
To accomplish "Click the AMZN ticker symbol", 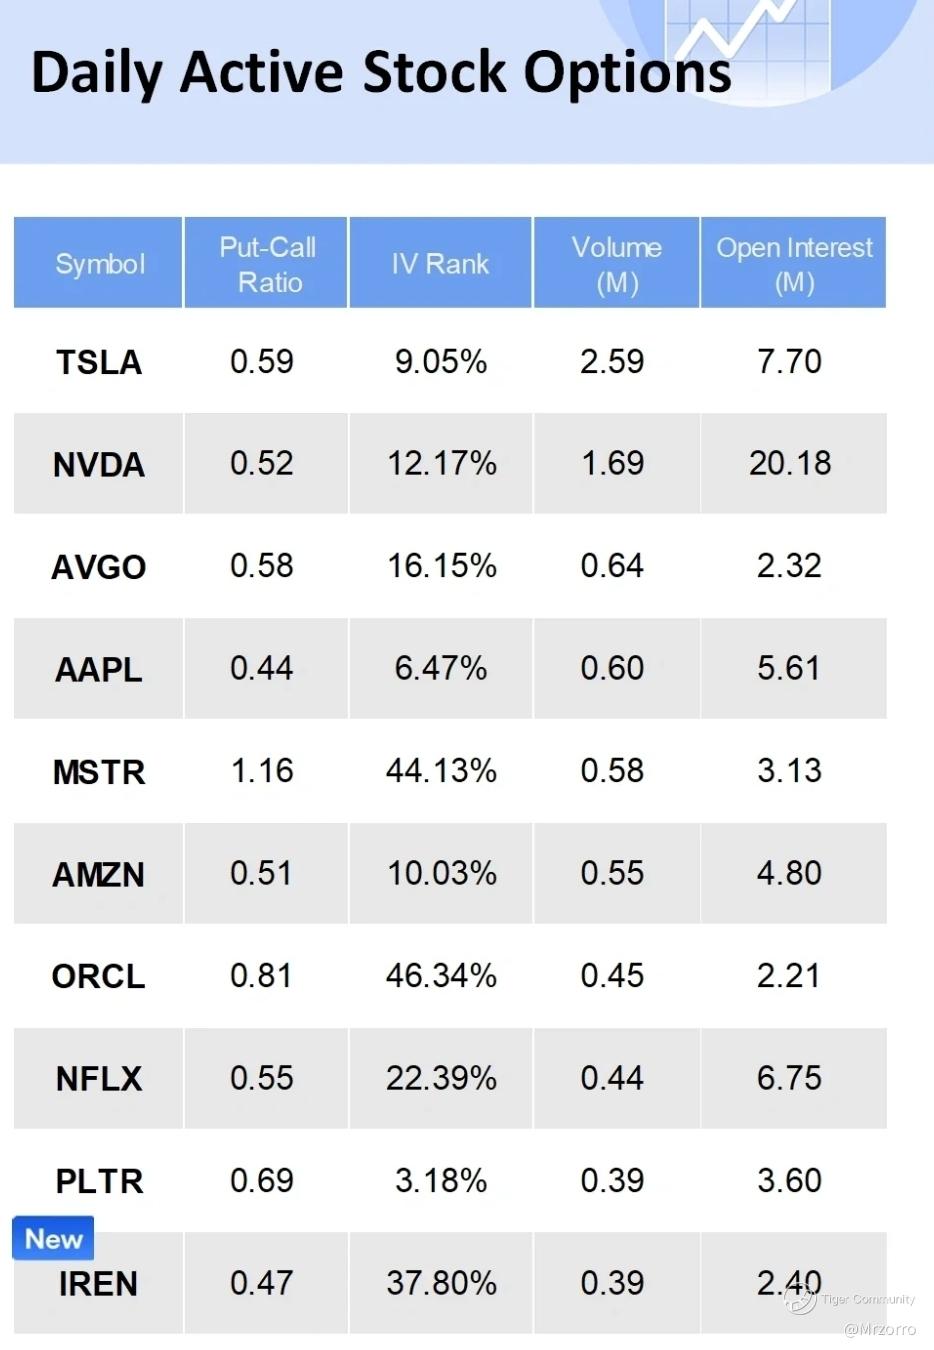I will coord(99,874).
